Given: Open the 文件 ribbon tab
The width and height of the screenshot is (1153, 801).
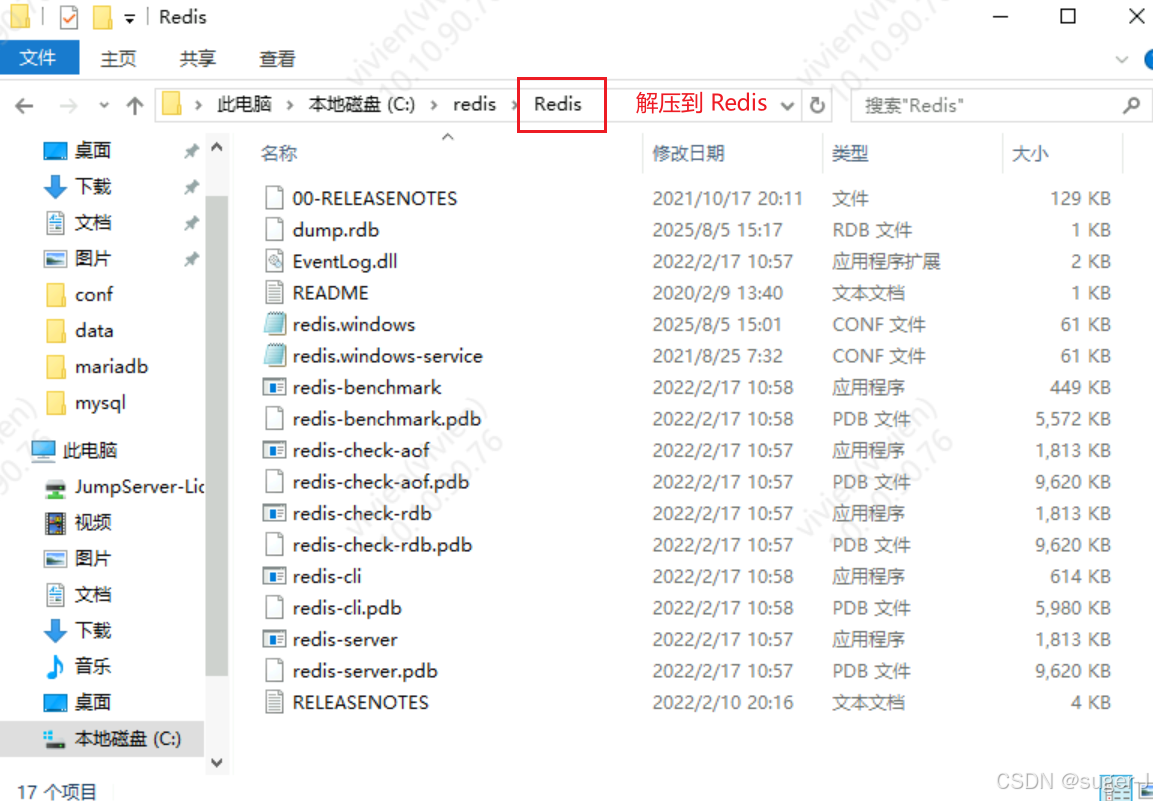Looking at the screenshot, I should point(38,58).
